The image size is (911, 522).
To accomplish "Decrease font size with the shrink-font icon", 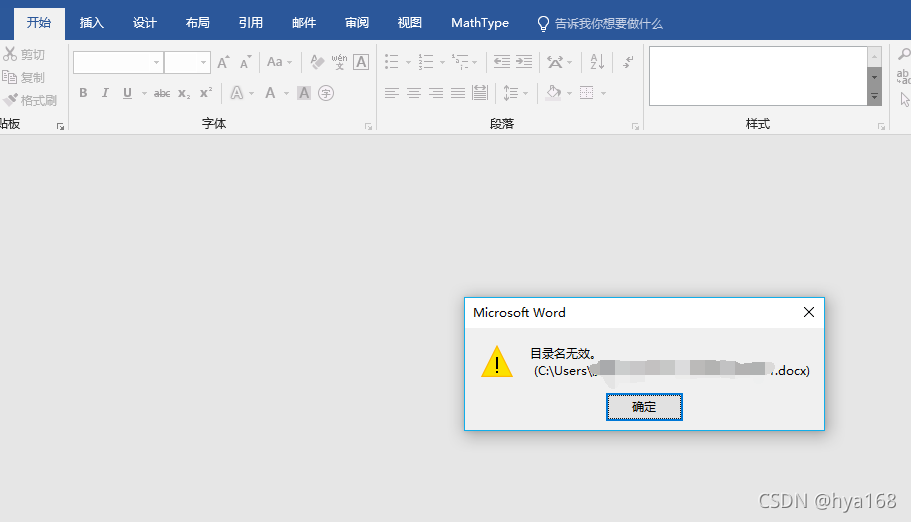I will 246,62.
